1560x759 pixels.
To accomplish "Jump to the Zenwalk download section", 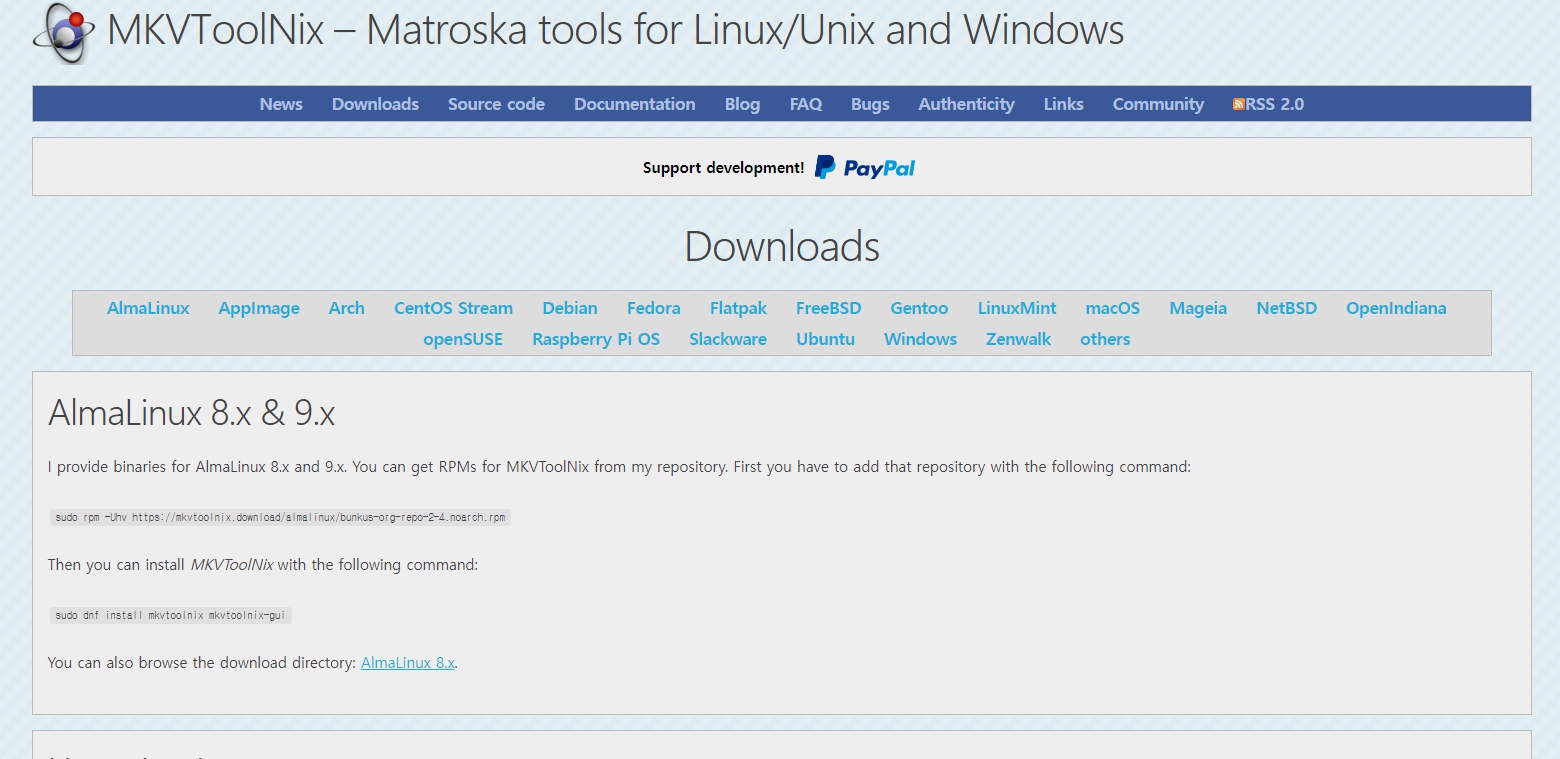I will click(1018, 339).
